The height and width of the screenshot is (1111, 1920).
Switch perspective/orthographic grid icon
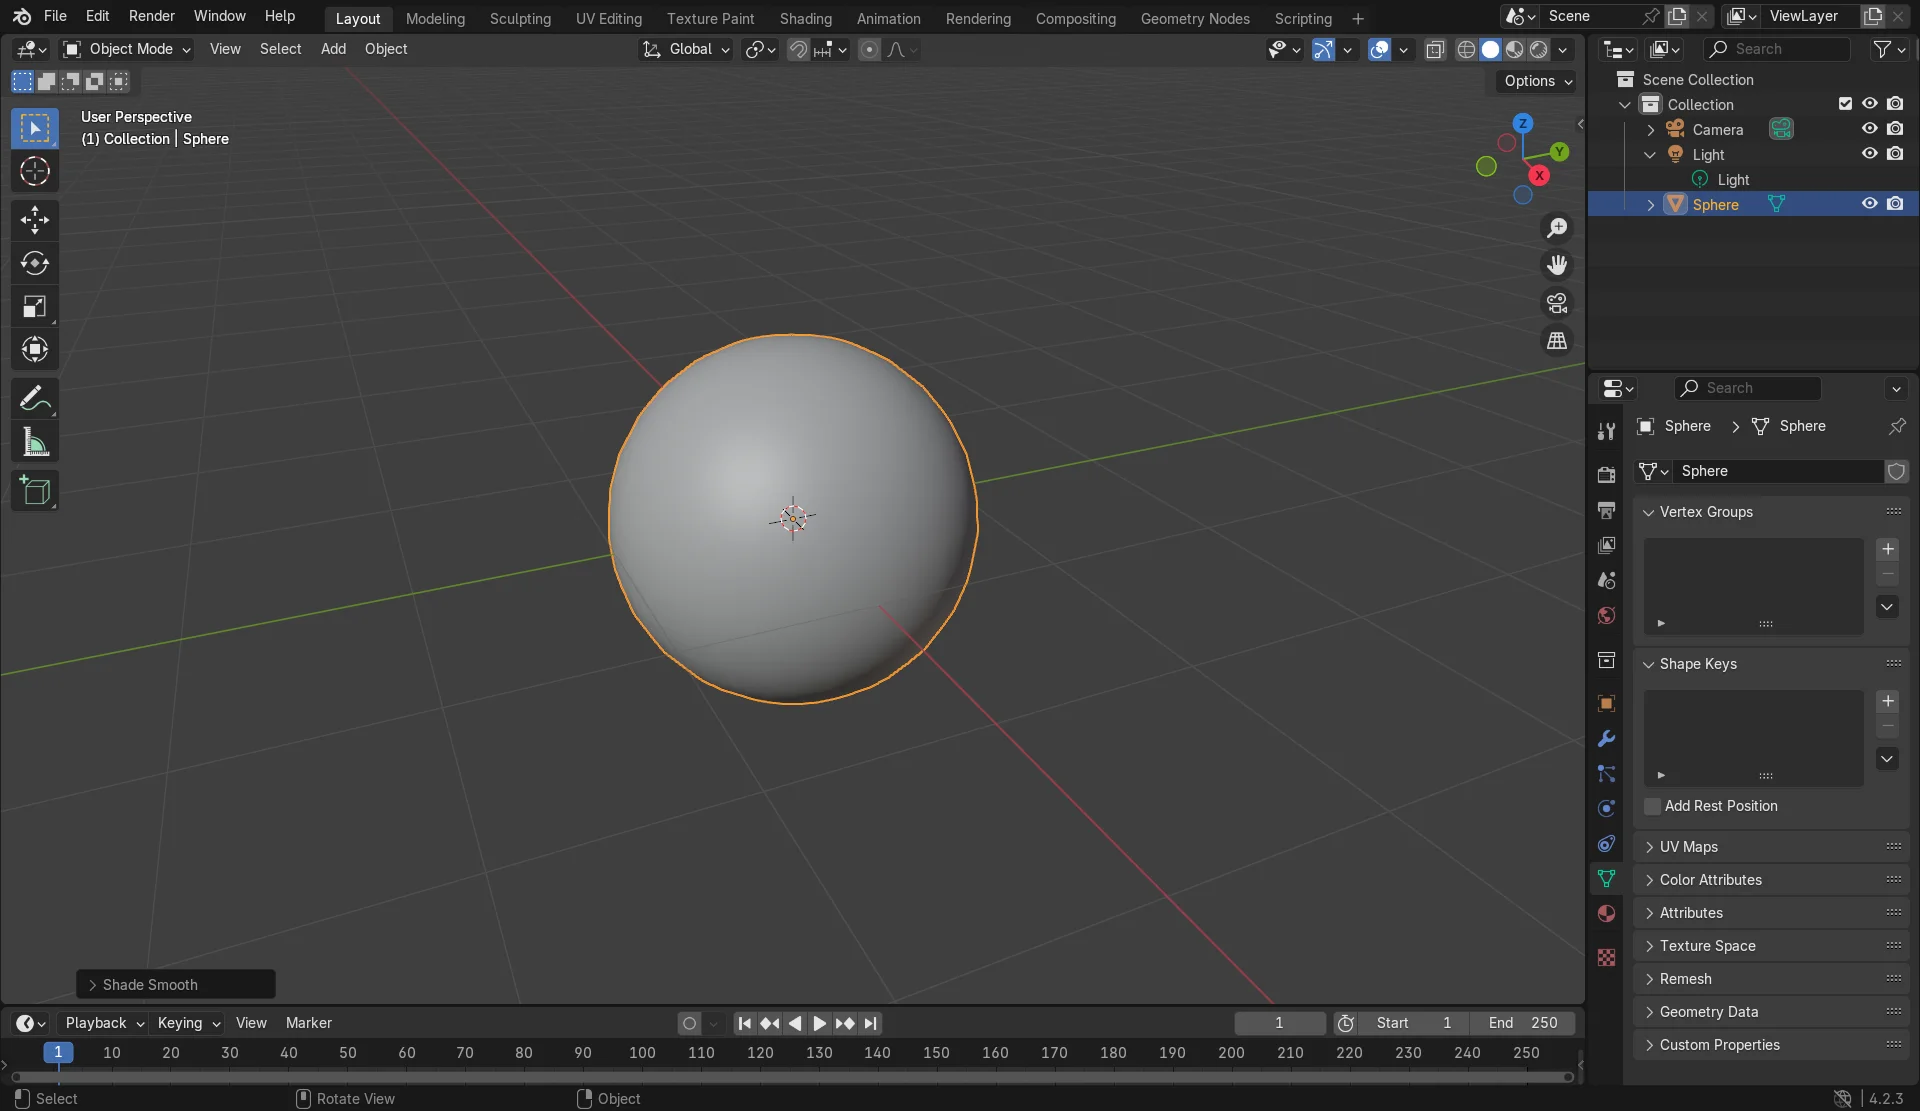pyautogui.click(x=1557, y=341)
